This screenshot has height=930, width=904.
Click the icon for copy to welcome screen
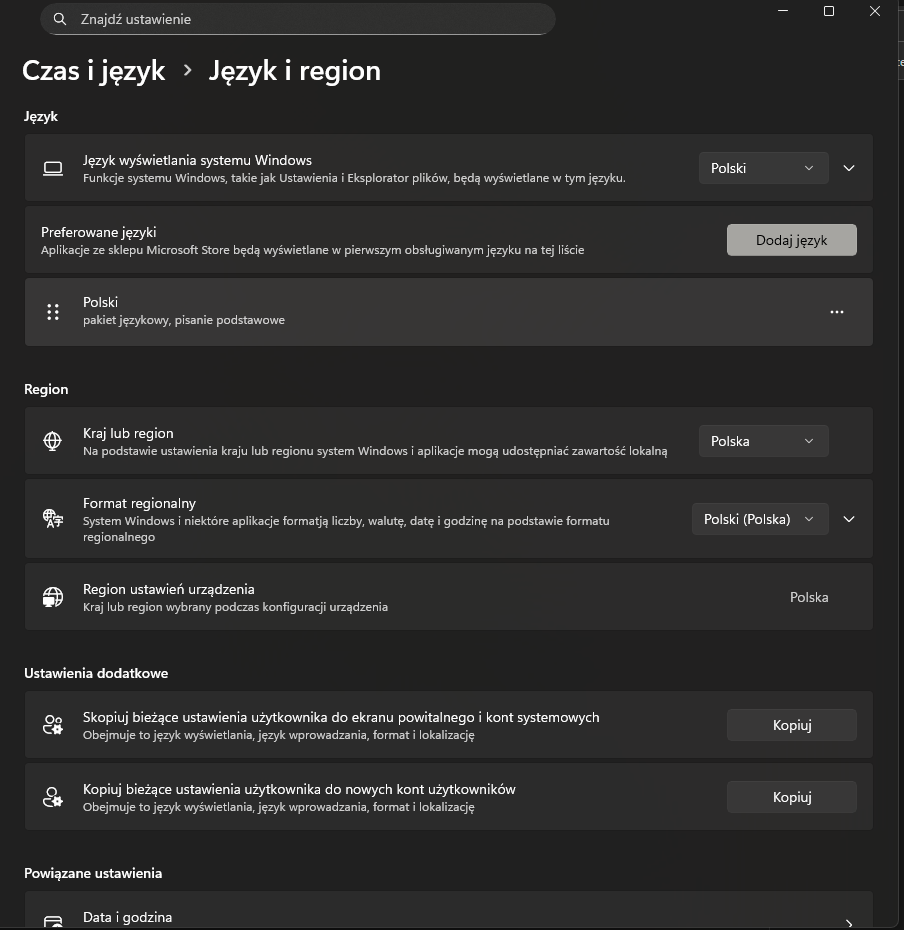[53, 725]
